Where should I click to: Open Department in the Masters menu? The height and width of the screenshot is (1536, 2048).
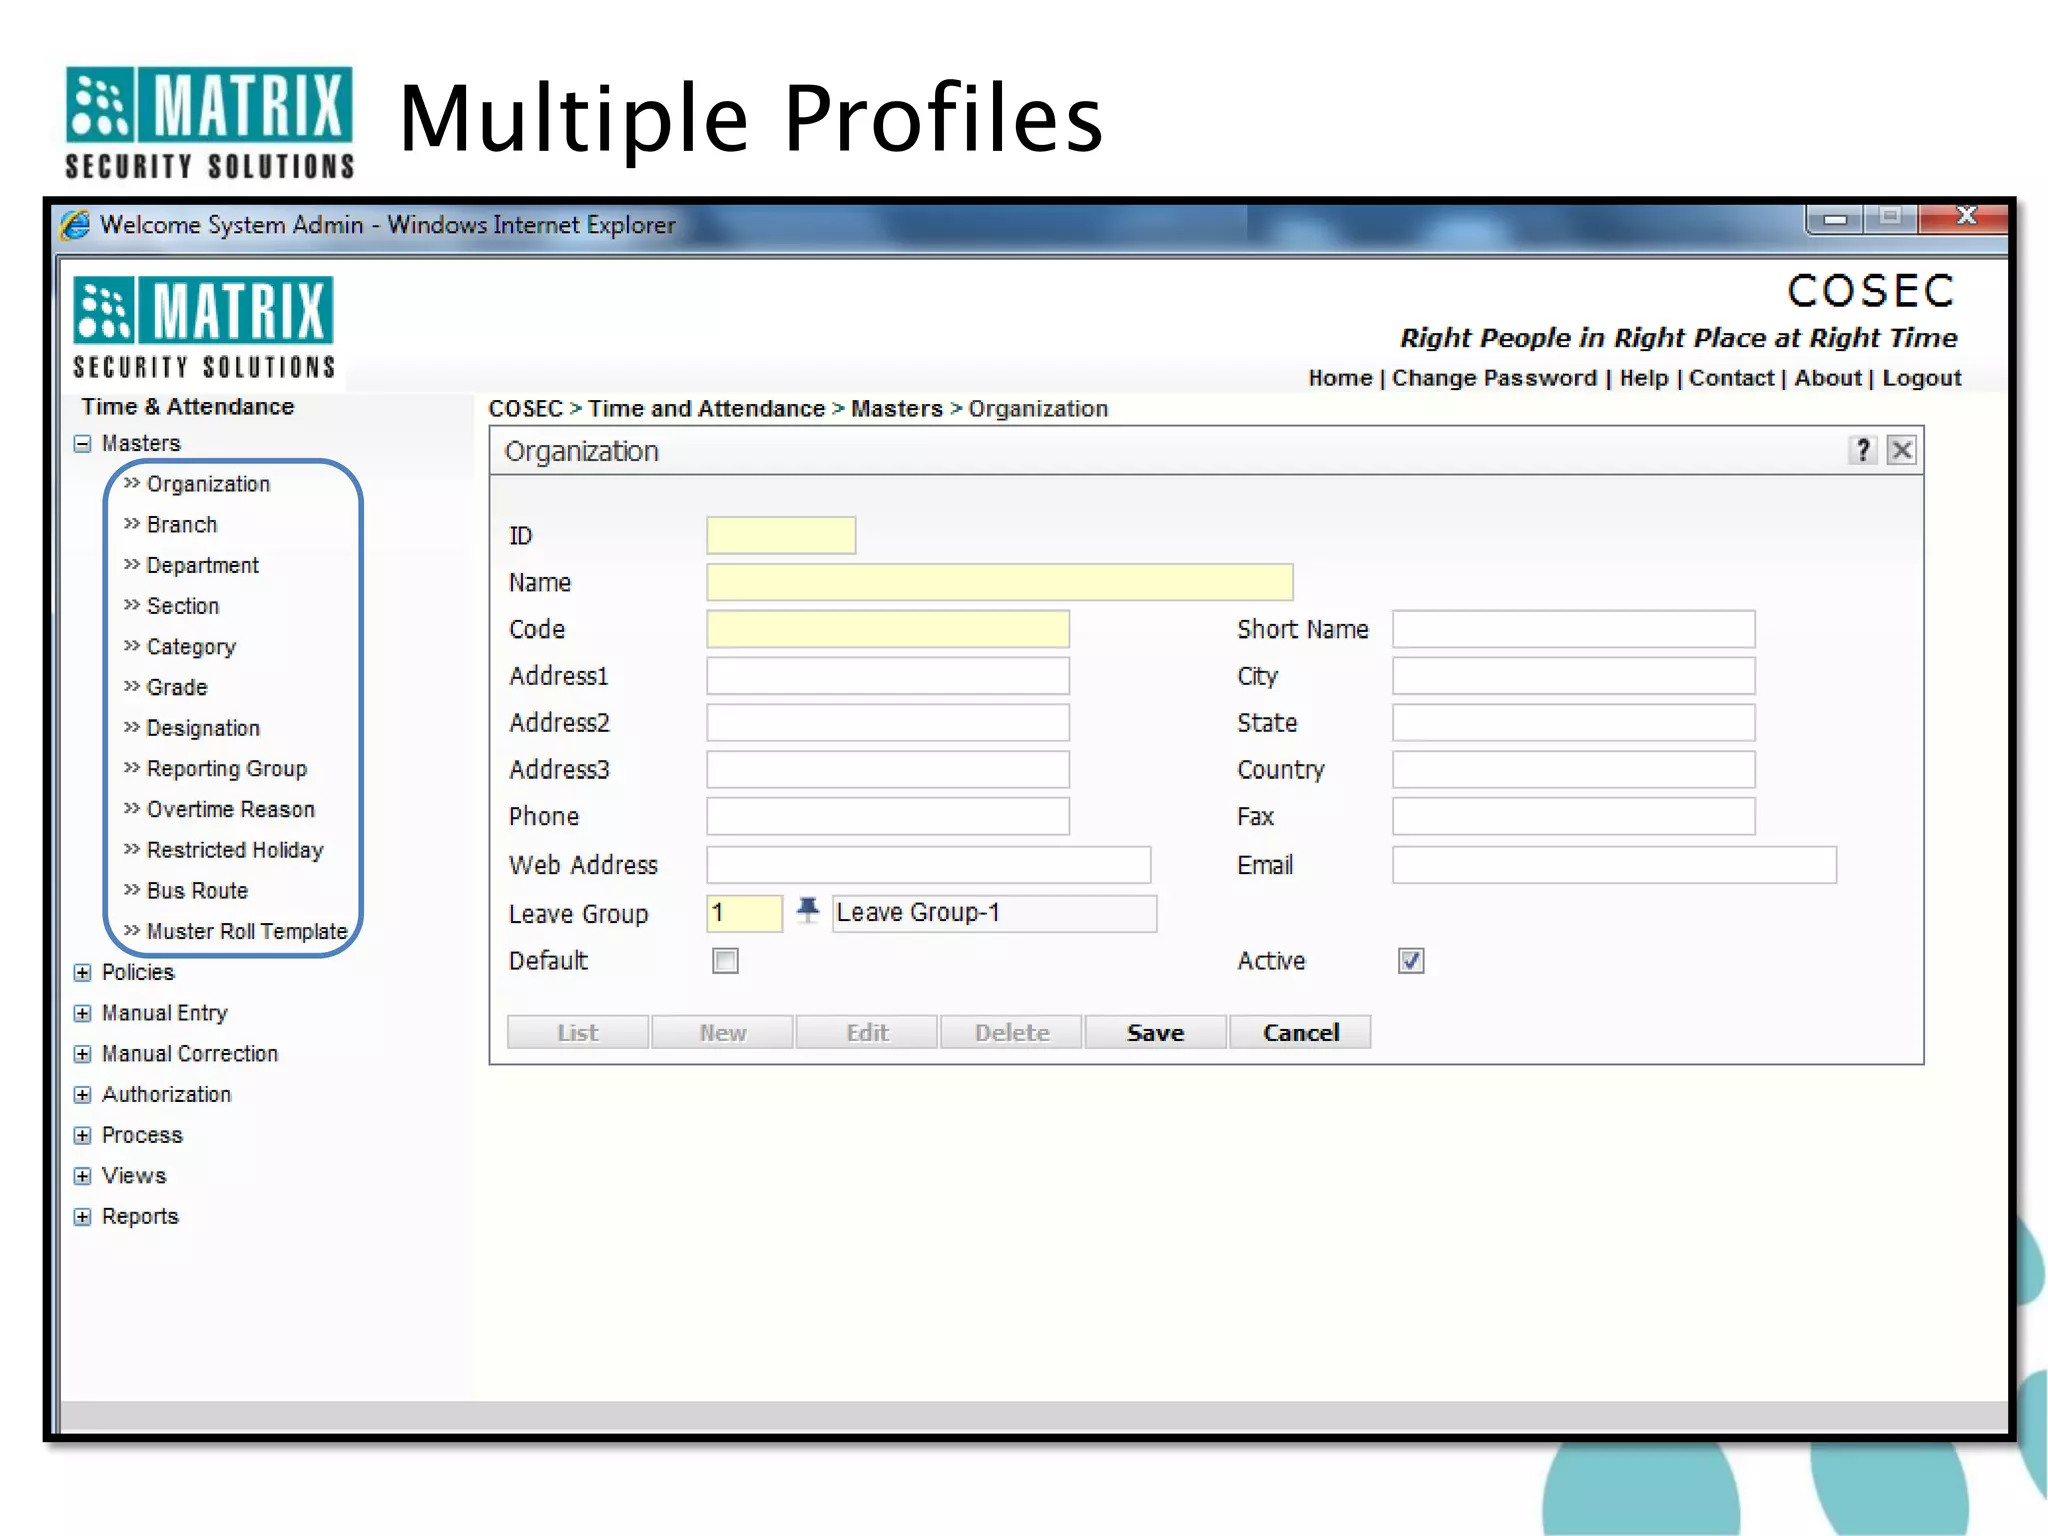(x=203, y=565)
